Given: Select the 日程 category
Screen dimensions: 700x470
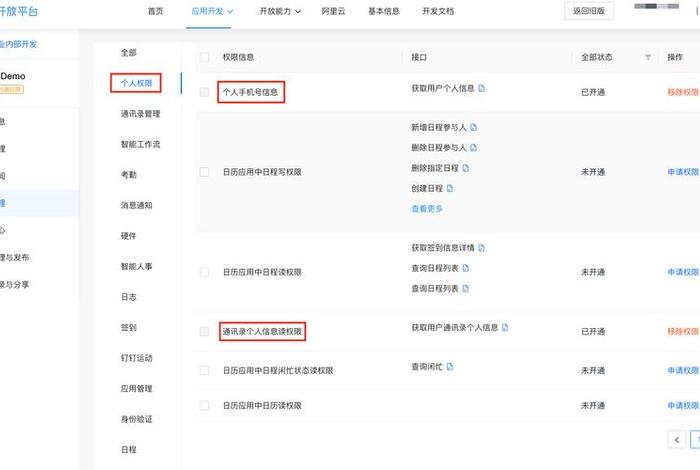Looking at the screenshot, I should [x=129, y=449].
